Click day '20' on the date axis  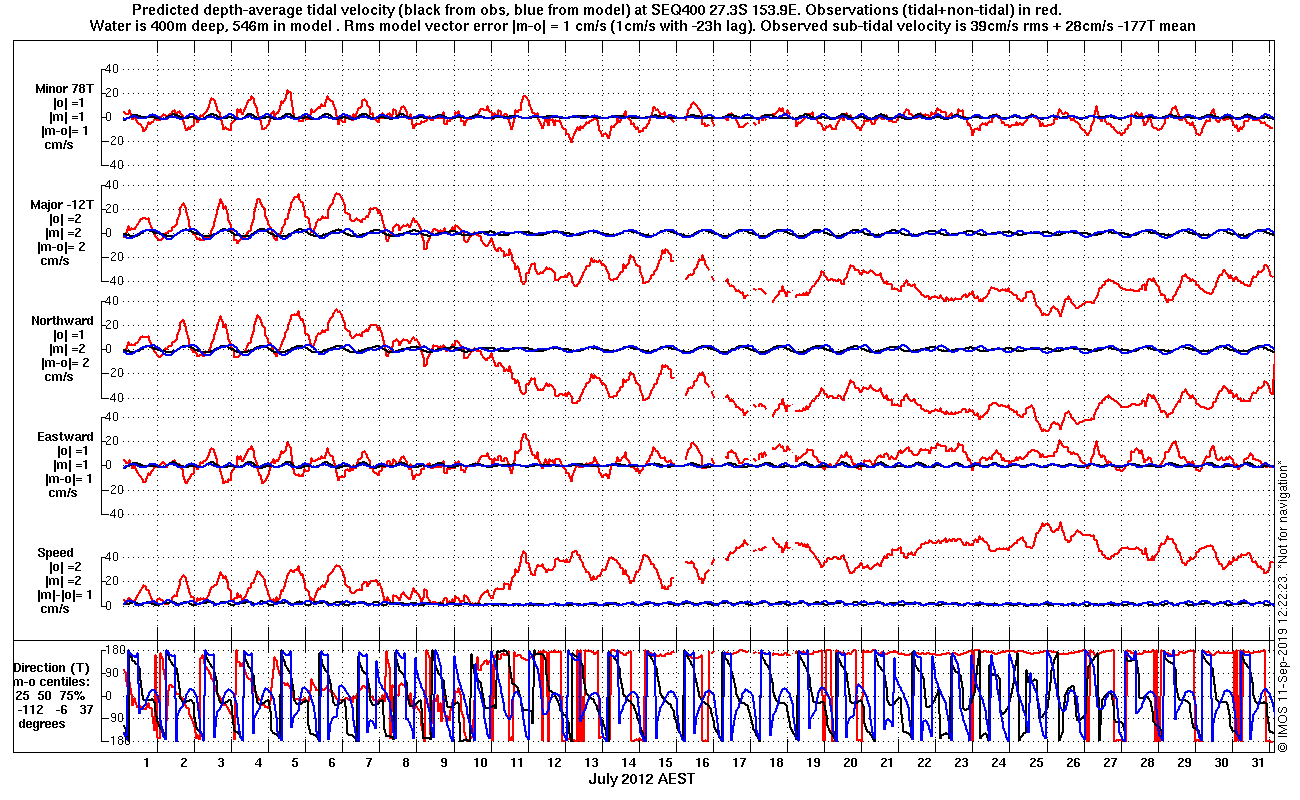pyautogui.click(x=850, y=763)
